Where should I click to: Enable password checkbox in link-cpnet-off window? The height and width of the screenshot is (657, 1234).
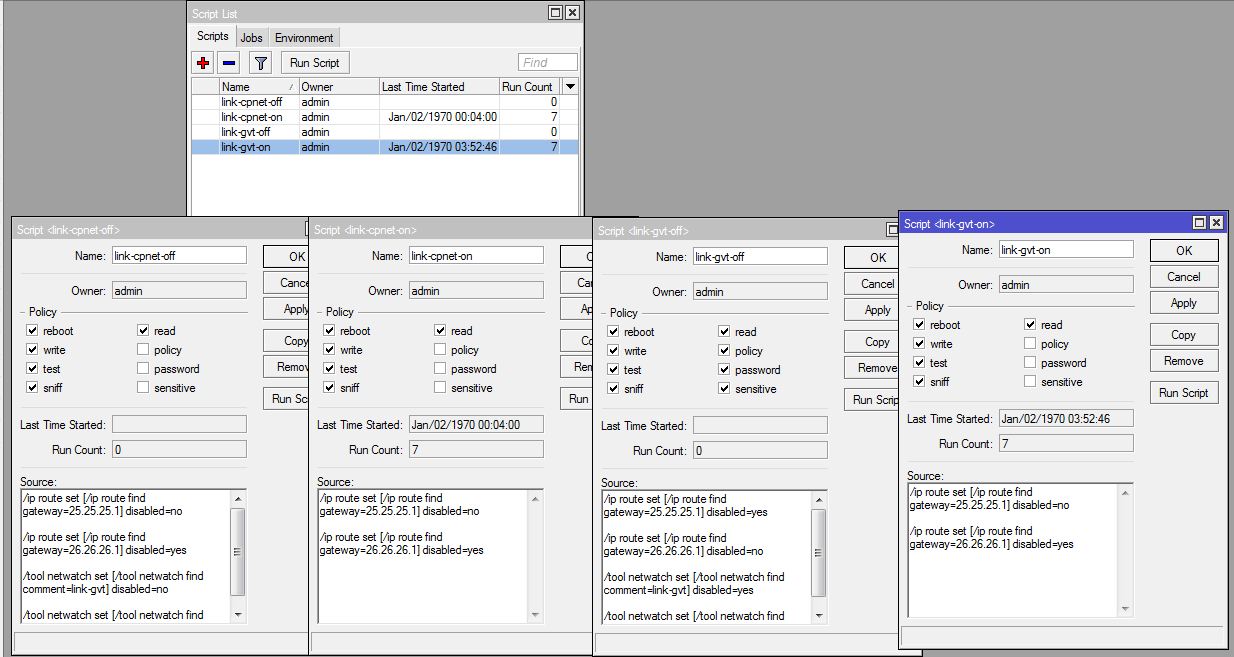tap(144, 369)
